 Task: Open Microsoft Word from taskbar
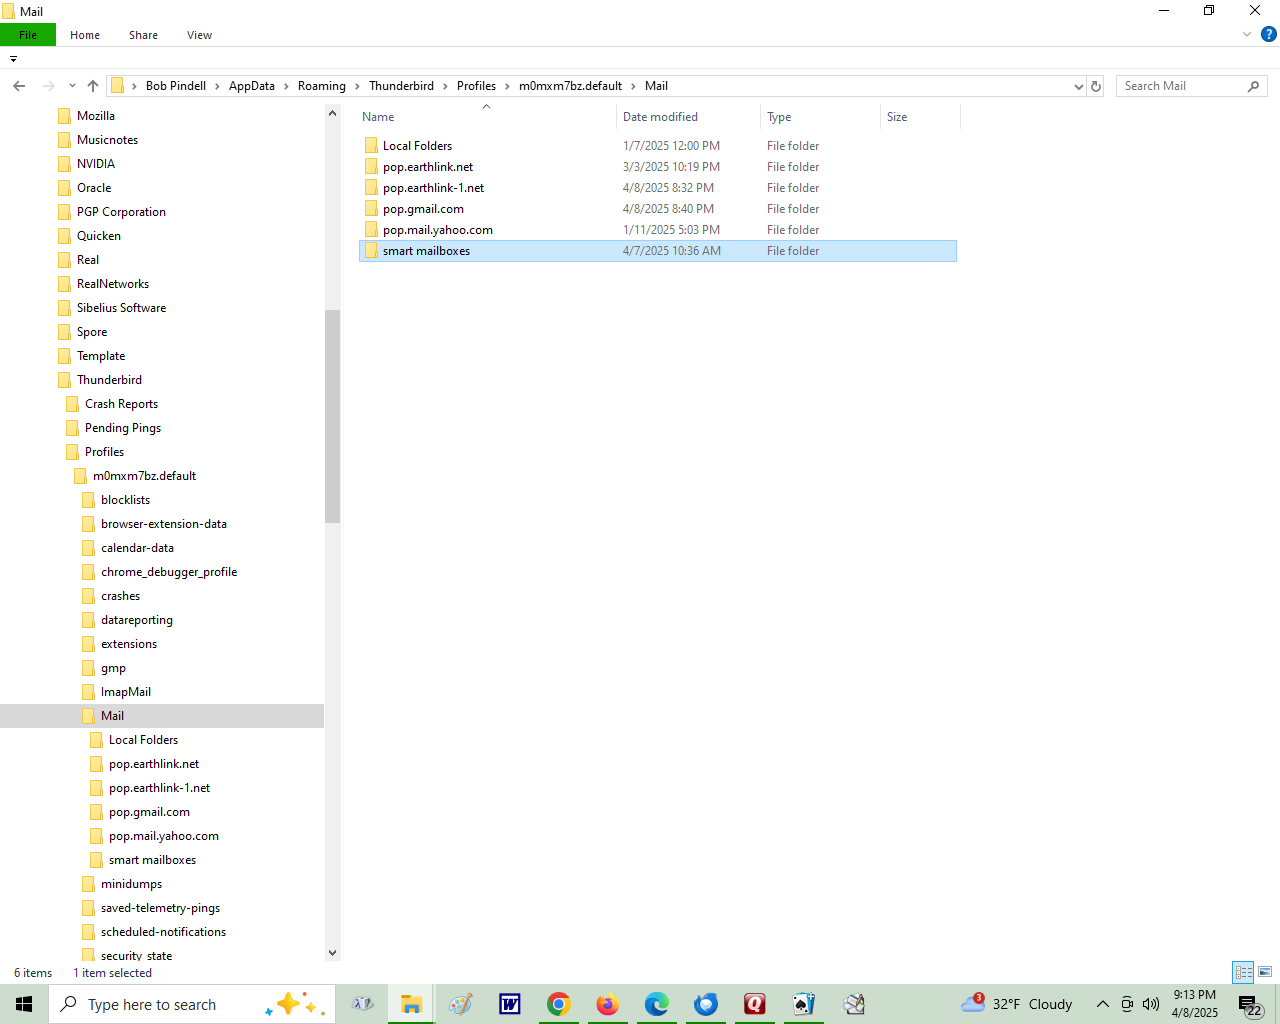coord(510,1004)
